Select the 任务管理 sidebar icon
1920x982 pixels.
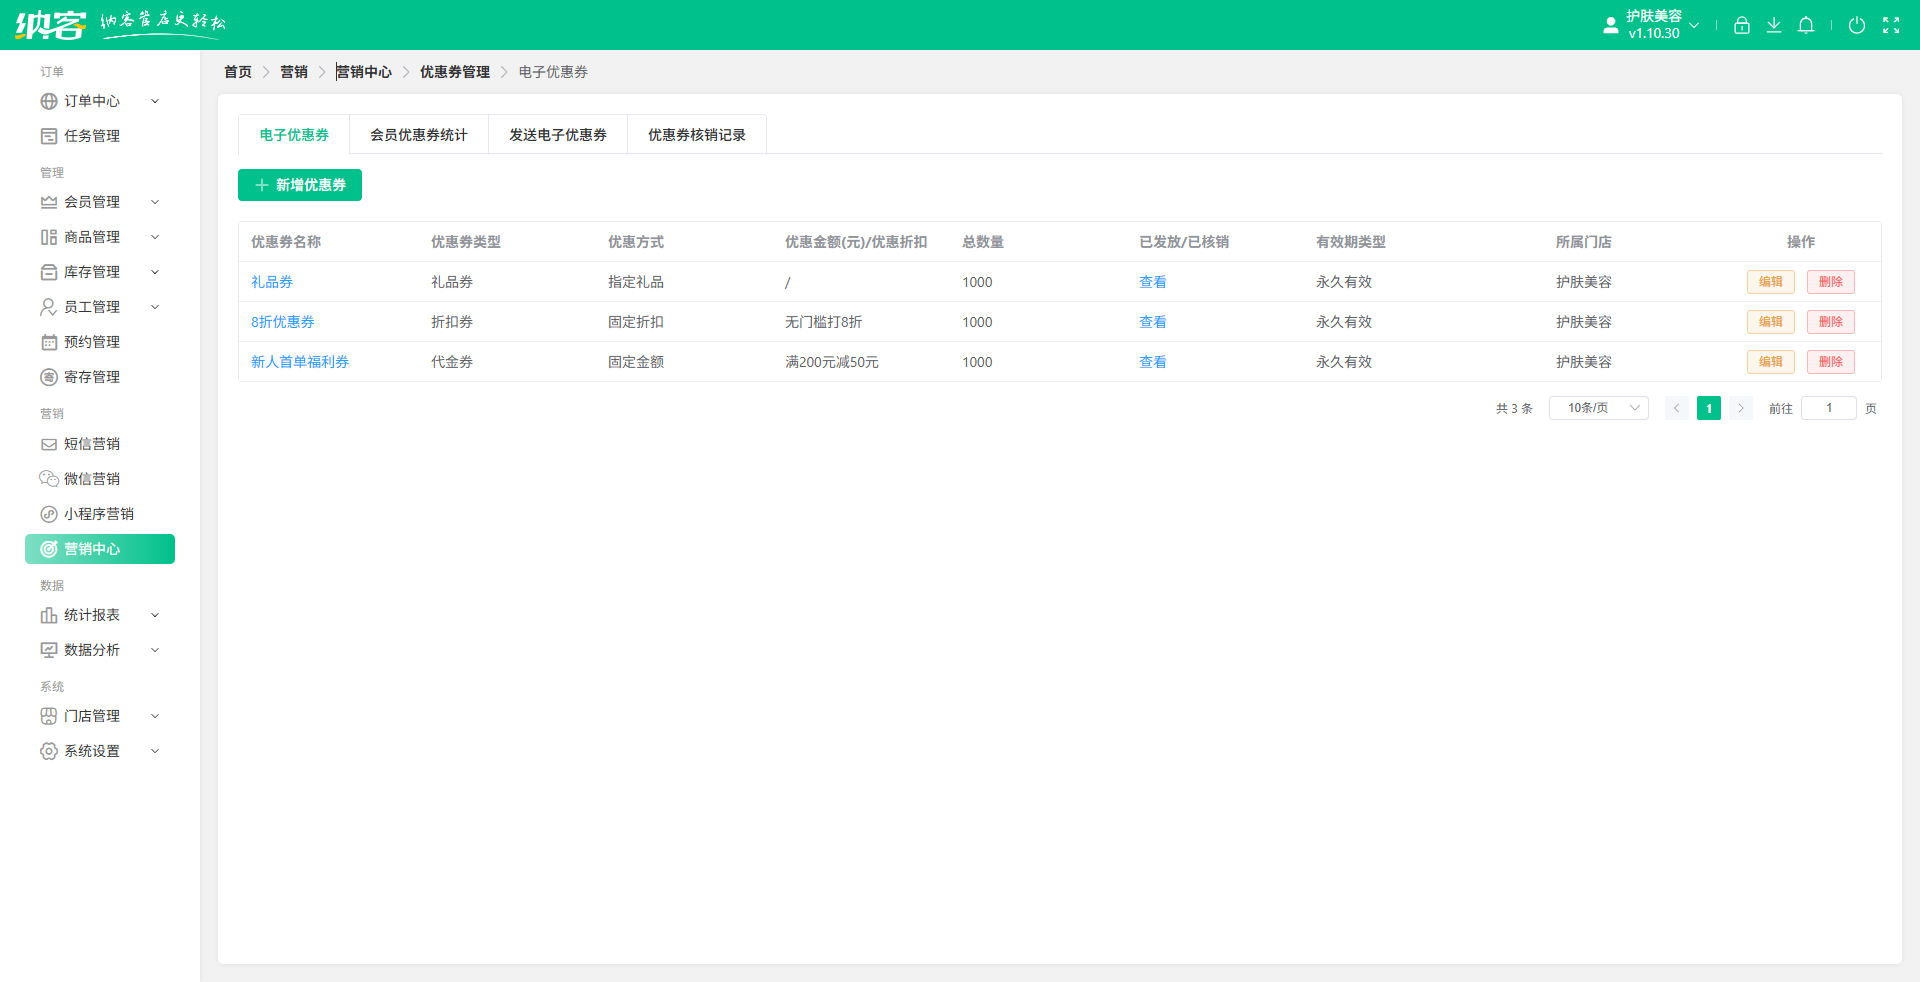(49, 136)
